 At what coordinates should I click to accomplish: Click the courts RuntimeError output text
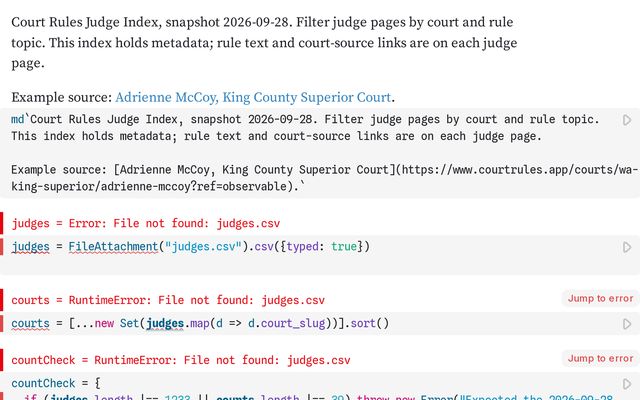coord(168,300)
